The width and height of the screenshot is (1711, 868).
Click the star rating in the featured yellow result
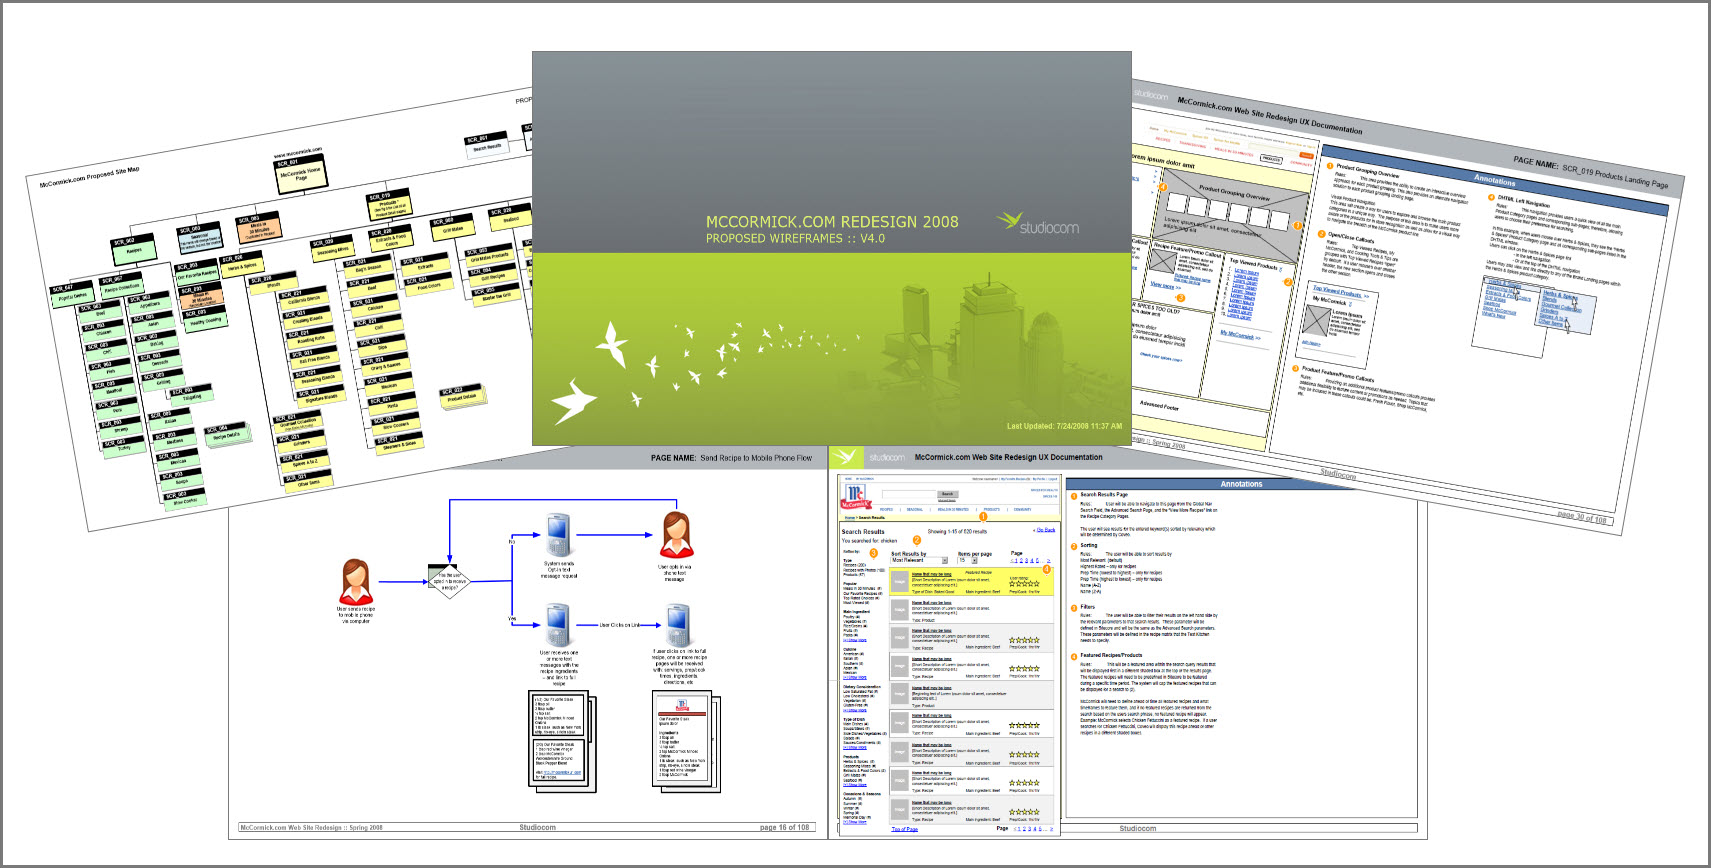pos(1024,583)
